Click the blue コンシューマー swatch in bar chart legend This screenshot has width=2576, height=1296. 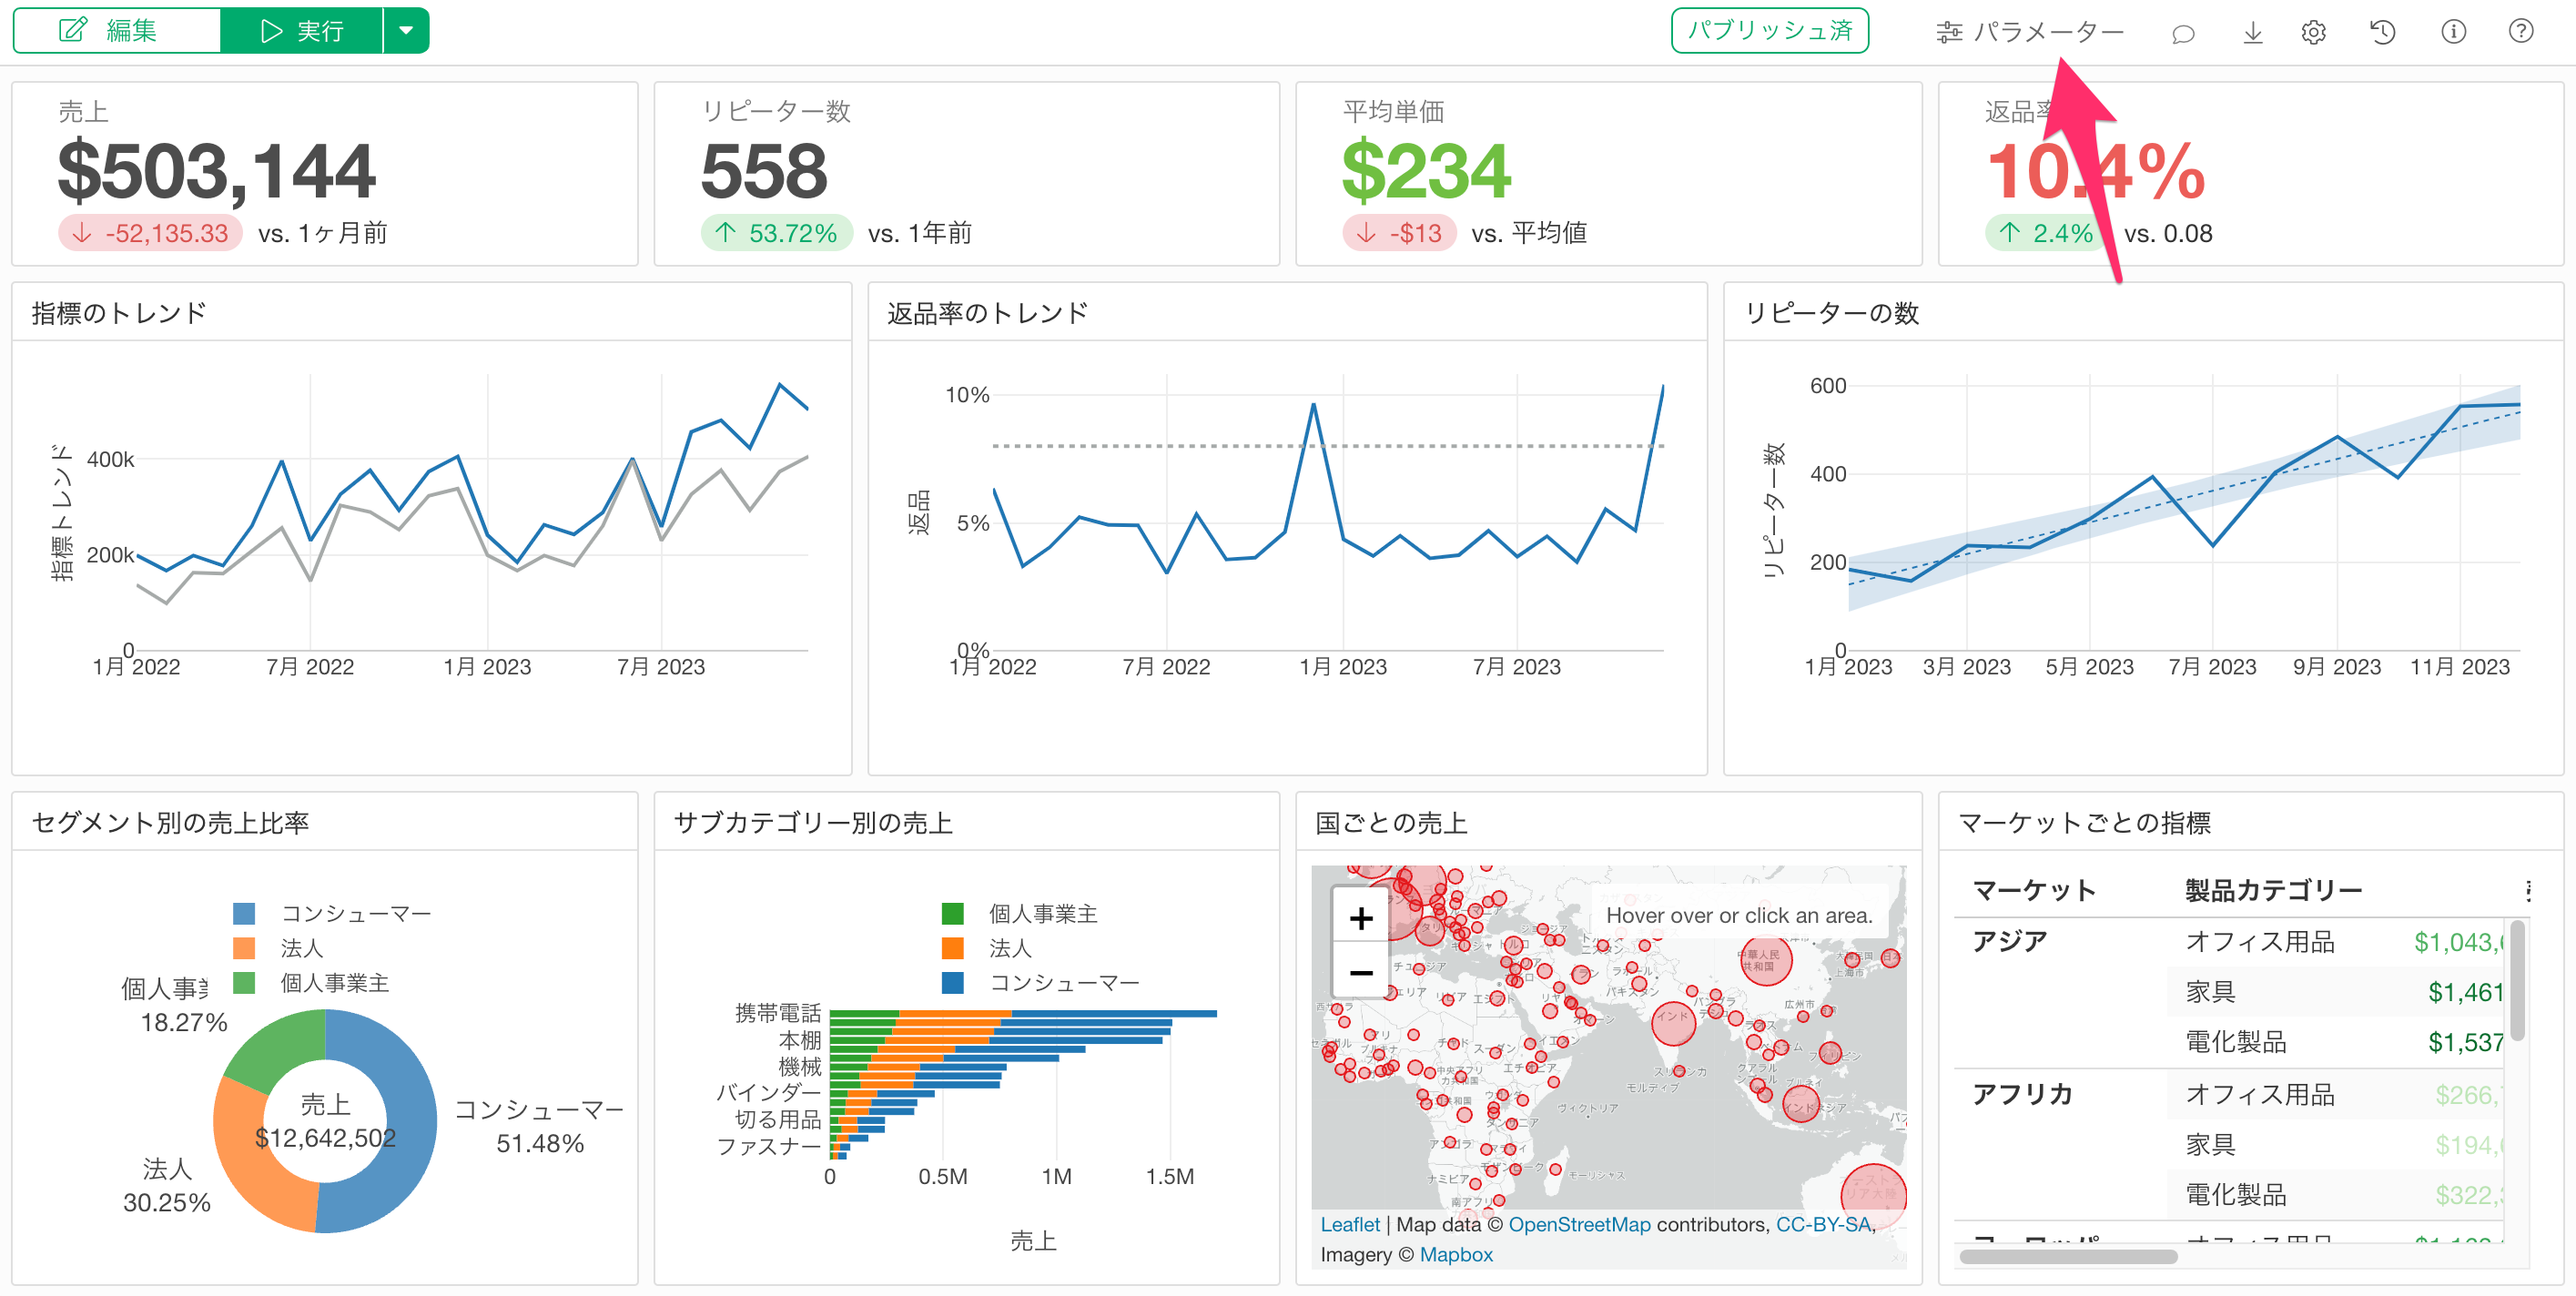point(953,983)
